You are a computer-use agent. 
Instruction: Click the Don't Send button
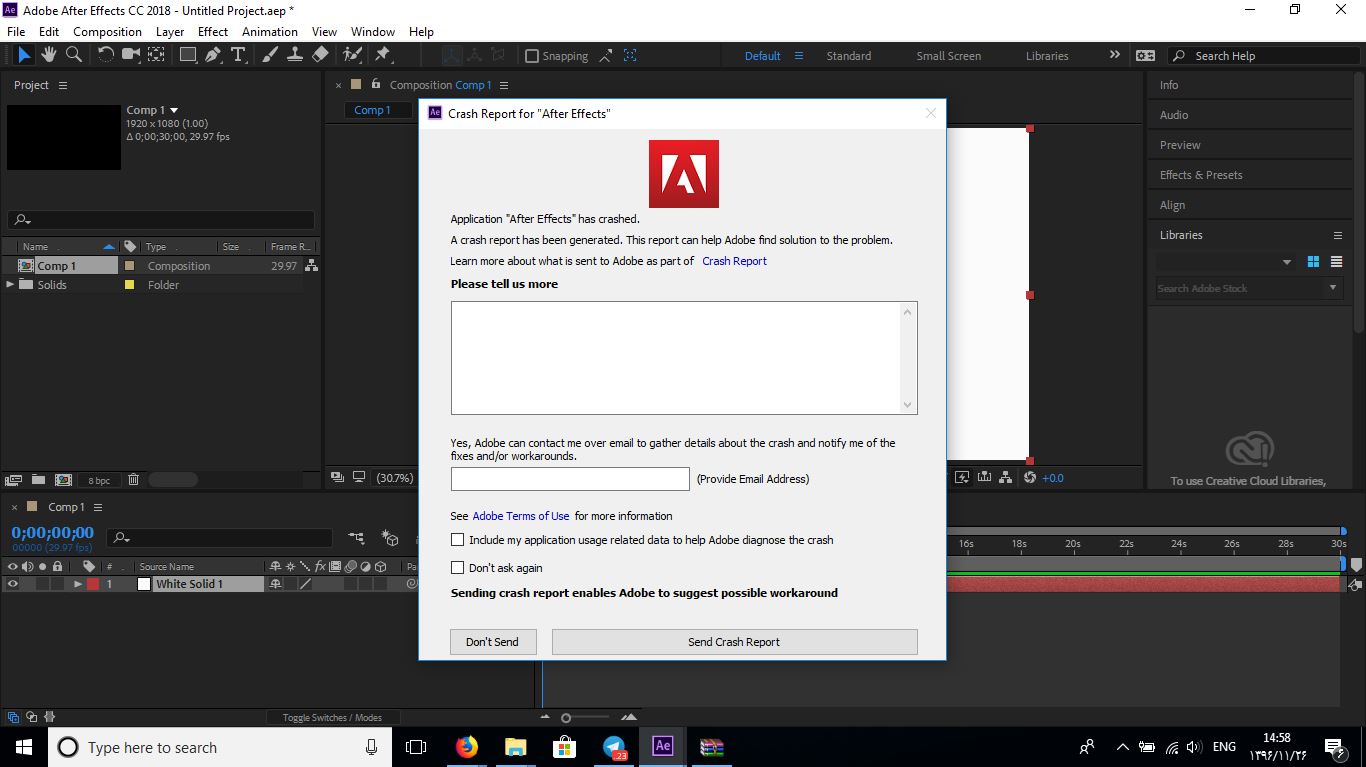pos(493,642)
